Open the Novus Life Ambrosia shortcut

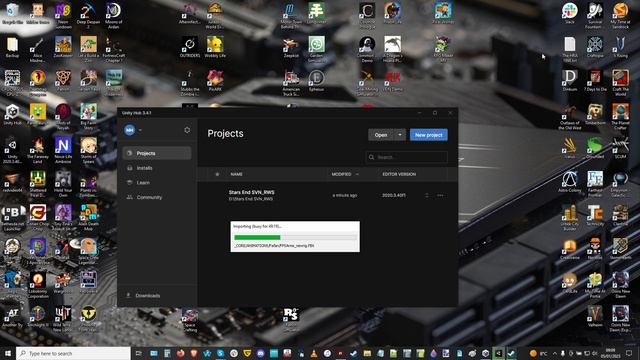click(63, 150)
